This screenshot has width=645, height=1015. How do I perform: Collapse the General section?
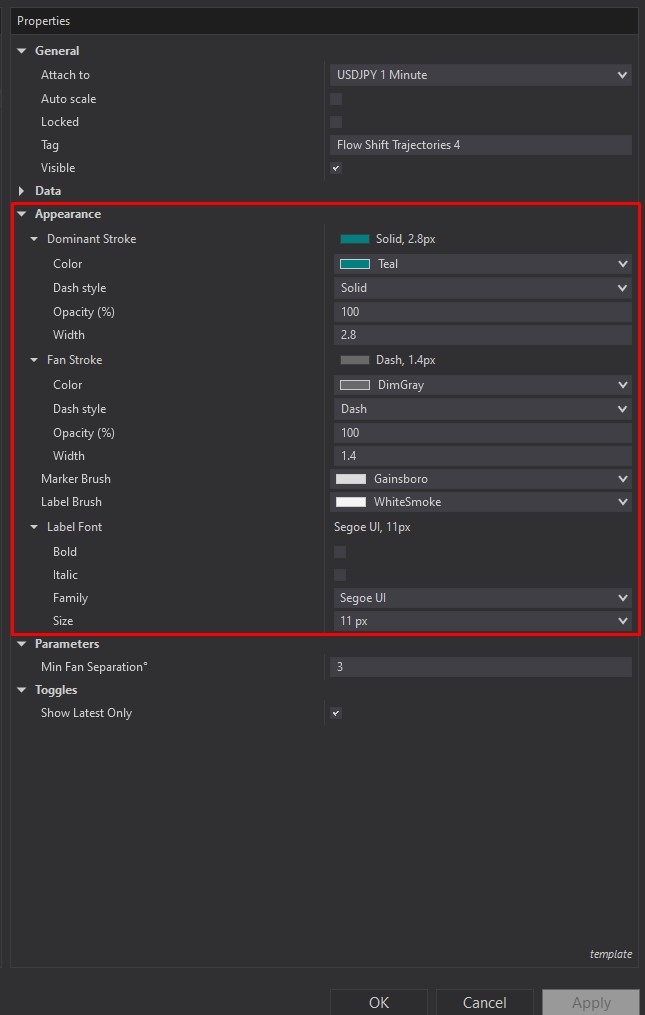pos(22,51)
